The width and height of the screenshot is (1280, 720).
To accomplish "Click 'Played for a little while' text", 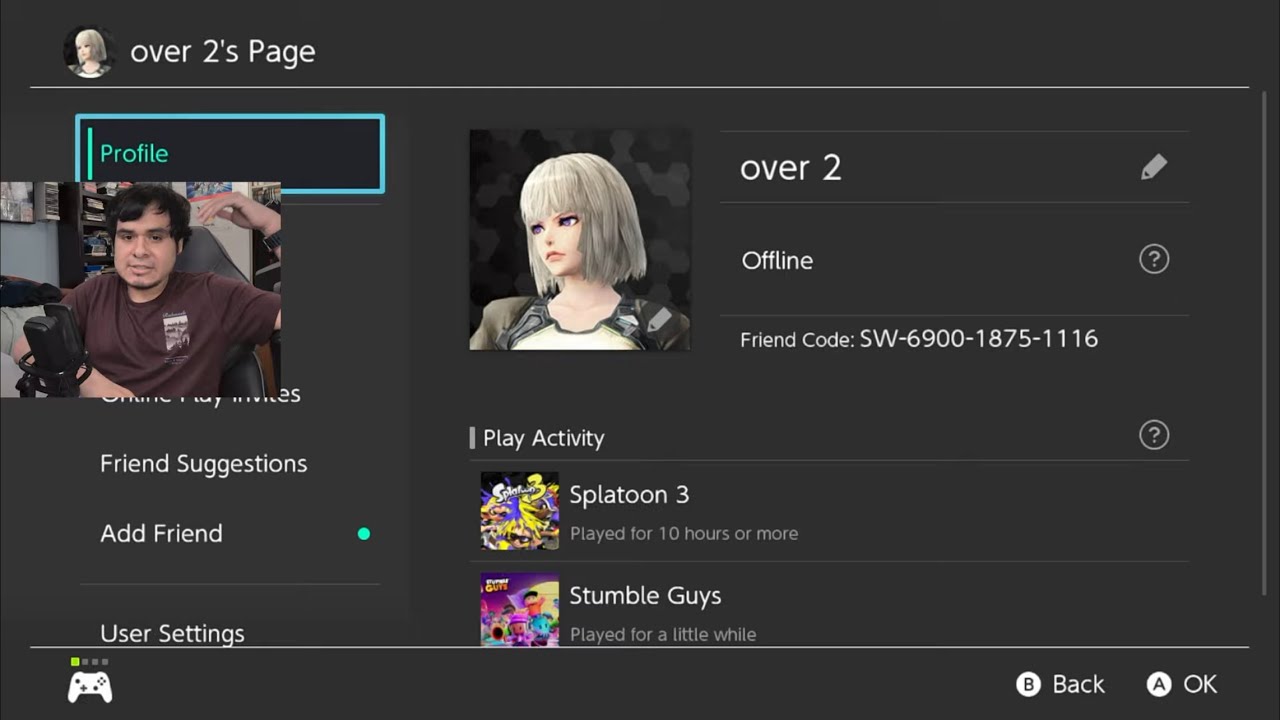I will (663, 634).
